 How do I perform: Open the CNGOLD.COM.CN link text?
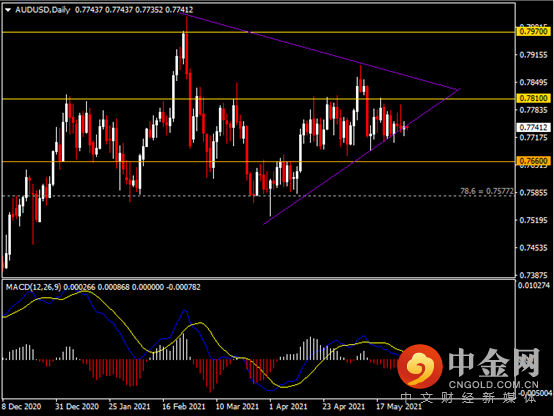[x=494, y=385]
